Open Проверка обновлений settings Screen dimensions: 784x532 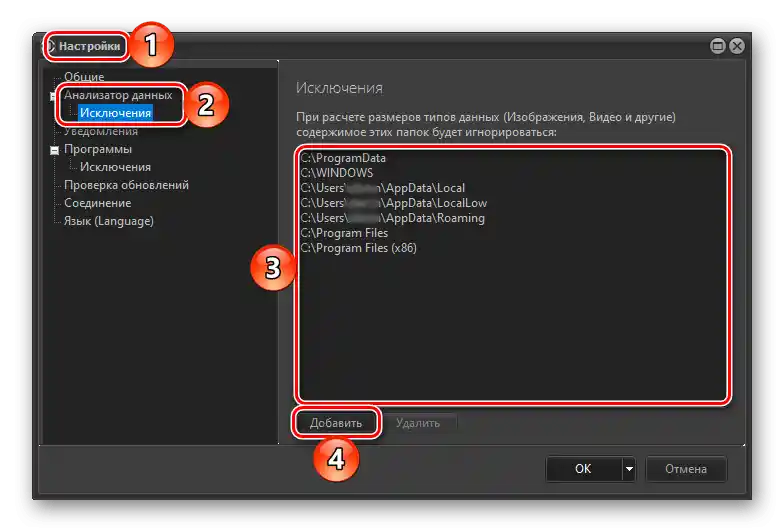point(126,185)
